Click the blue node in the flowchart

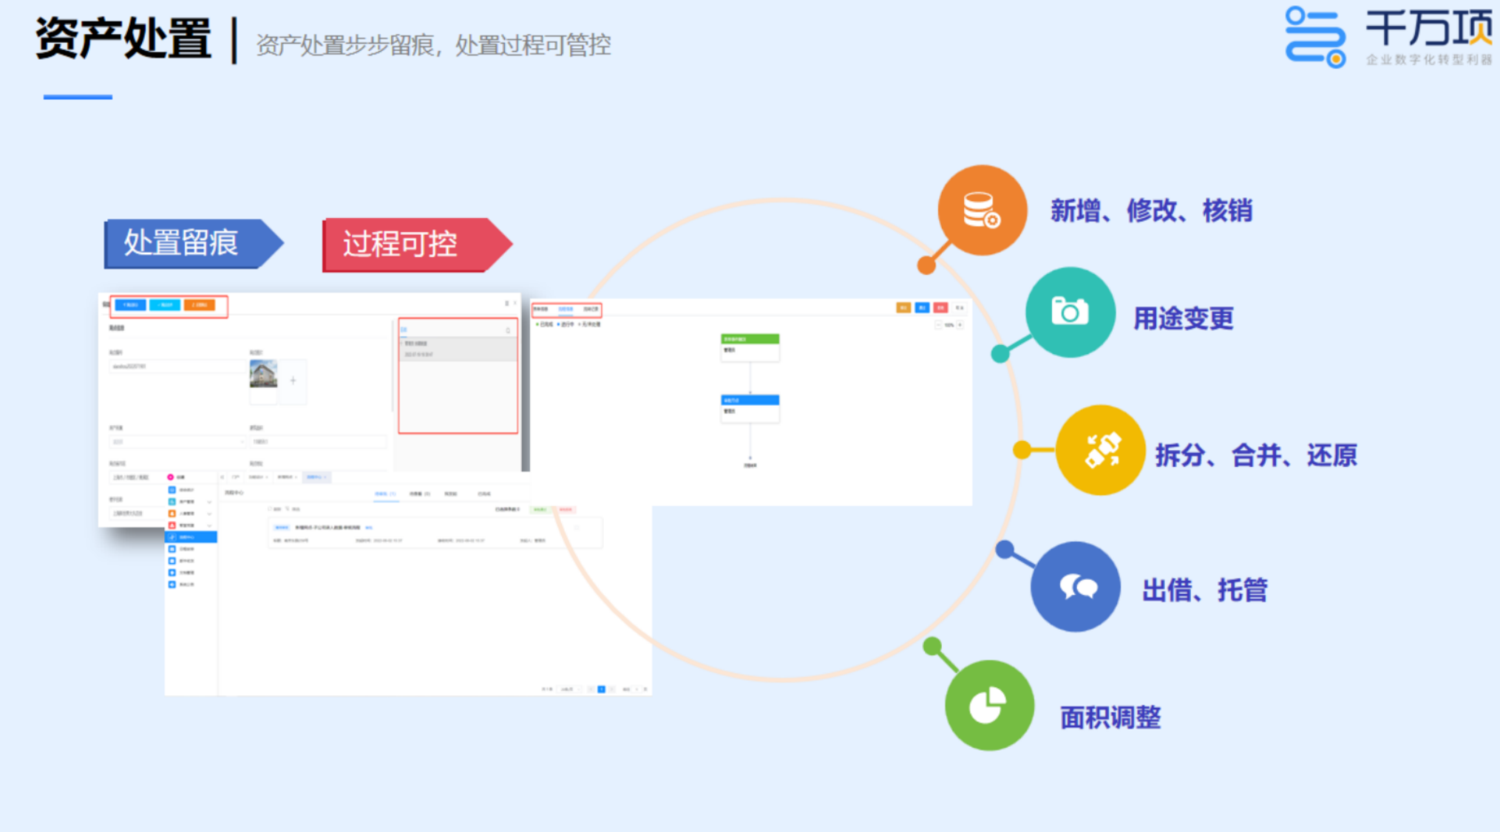point(749,400)
